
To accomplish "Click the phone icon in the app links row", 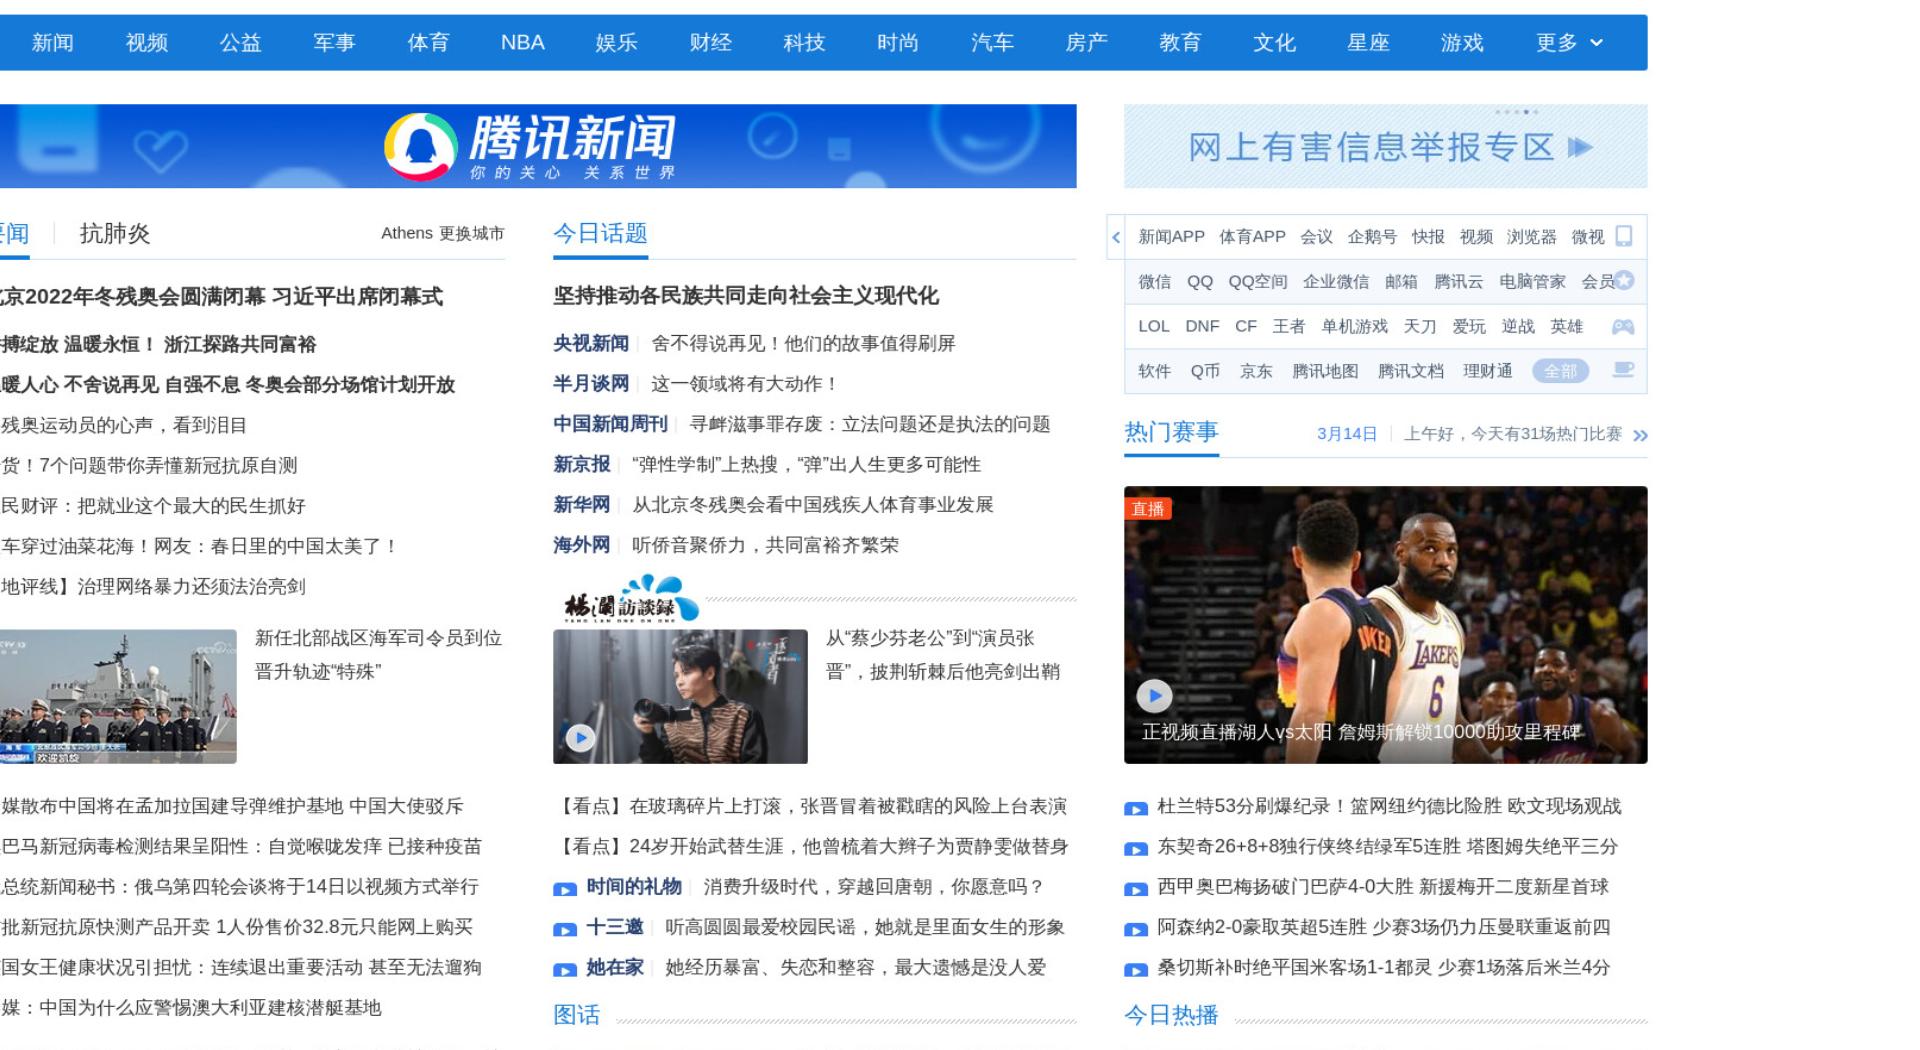I will [x=1624, y=236].
